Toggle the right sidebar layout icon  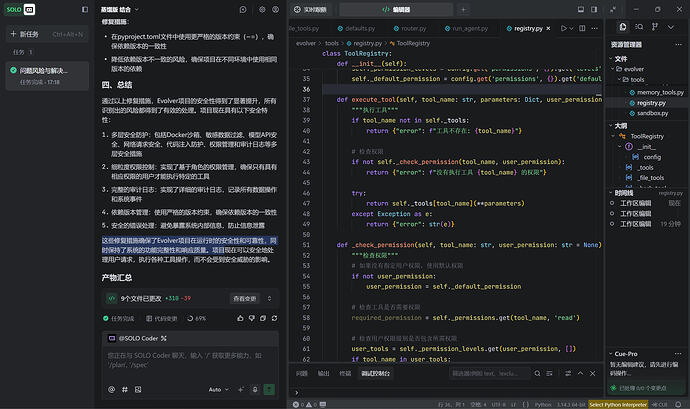(594, 9)
